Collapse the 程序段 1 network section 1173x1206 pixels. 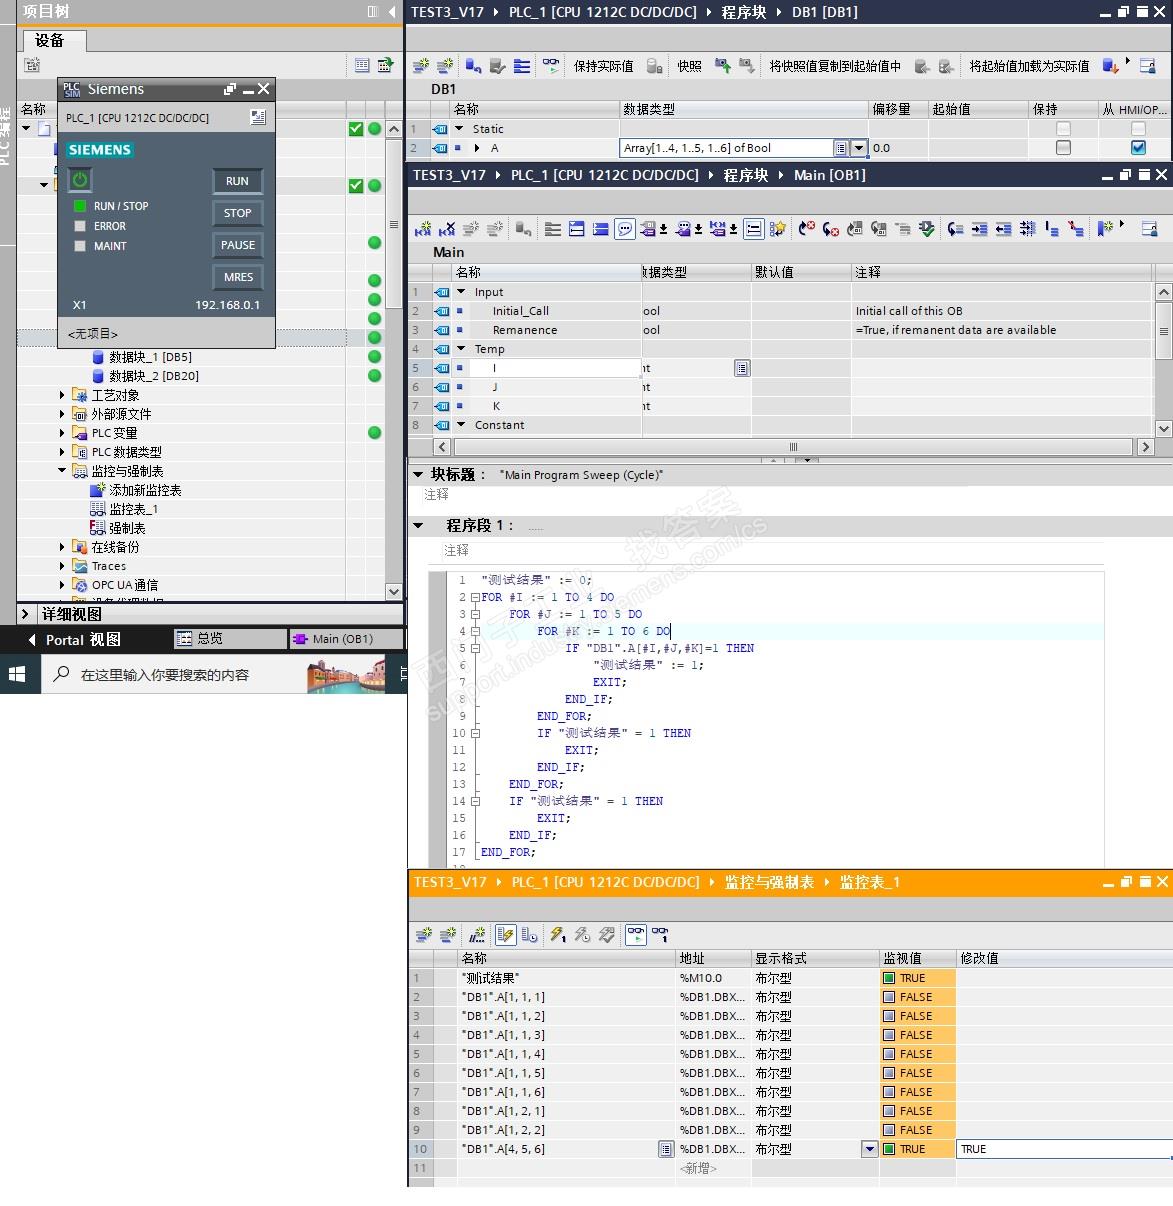coord(419,525)
